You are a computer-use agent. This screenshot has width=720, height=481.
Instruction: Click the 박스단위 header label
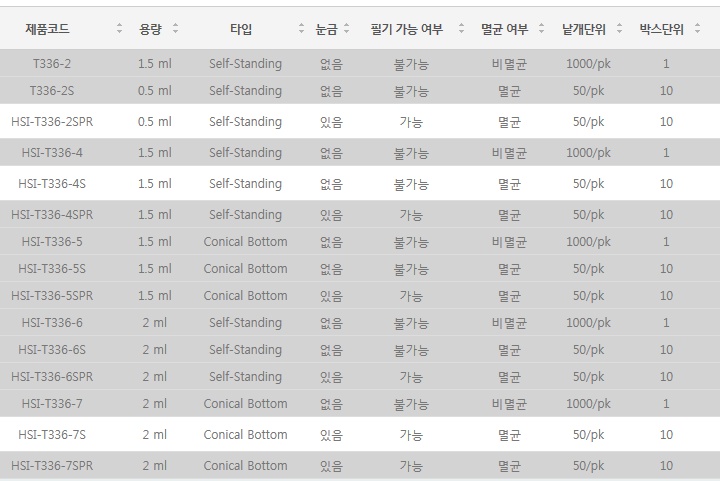pyautogui.click(x=662, y=29)
